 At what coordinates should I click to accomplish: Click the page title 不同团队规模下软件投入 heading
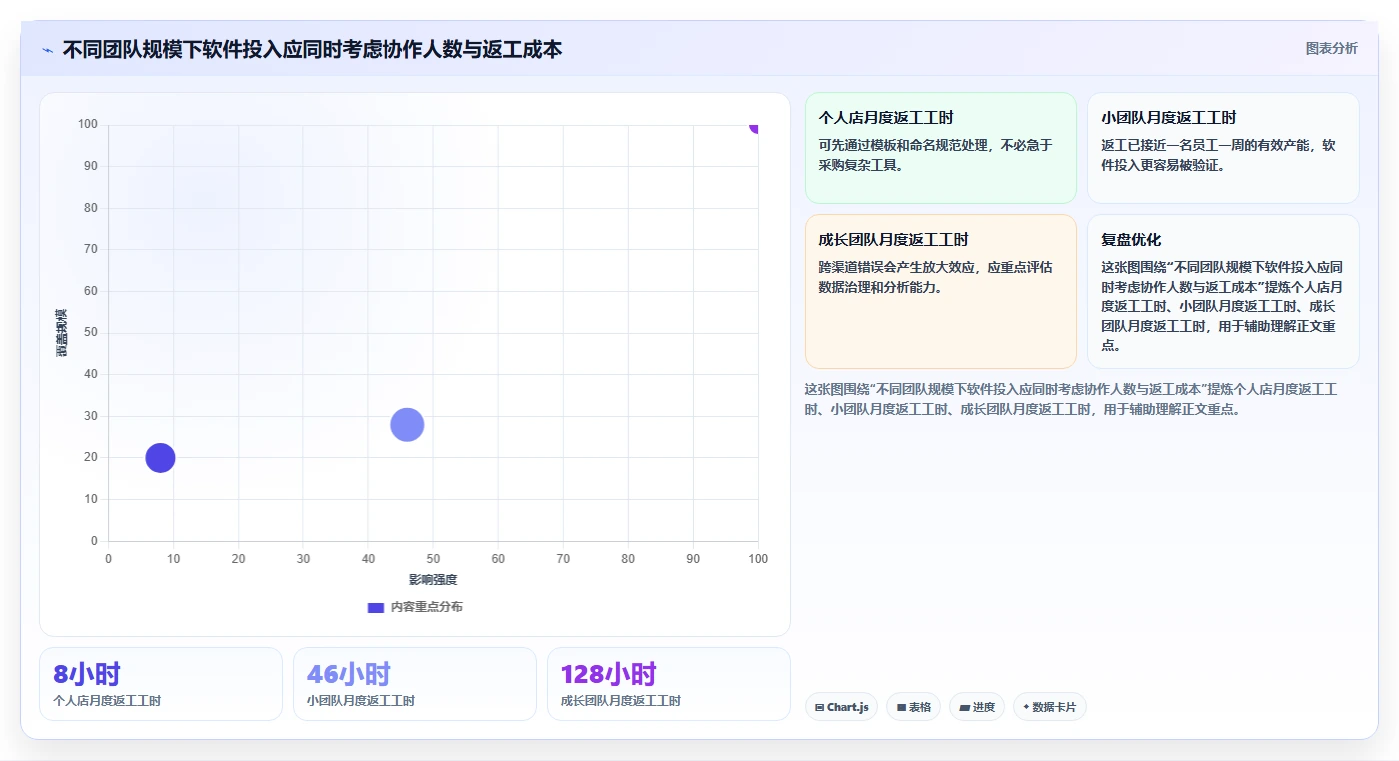point(312,49)
